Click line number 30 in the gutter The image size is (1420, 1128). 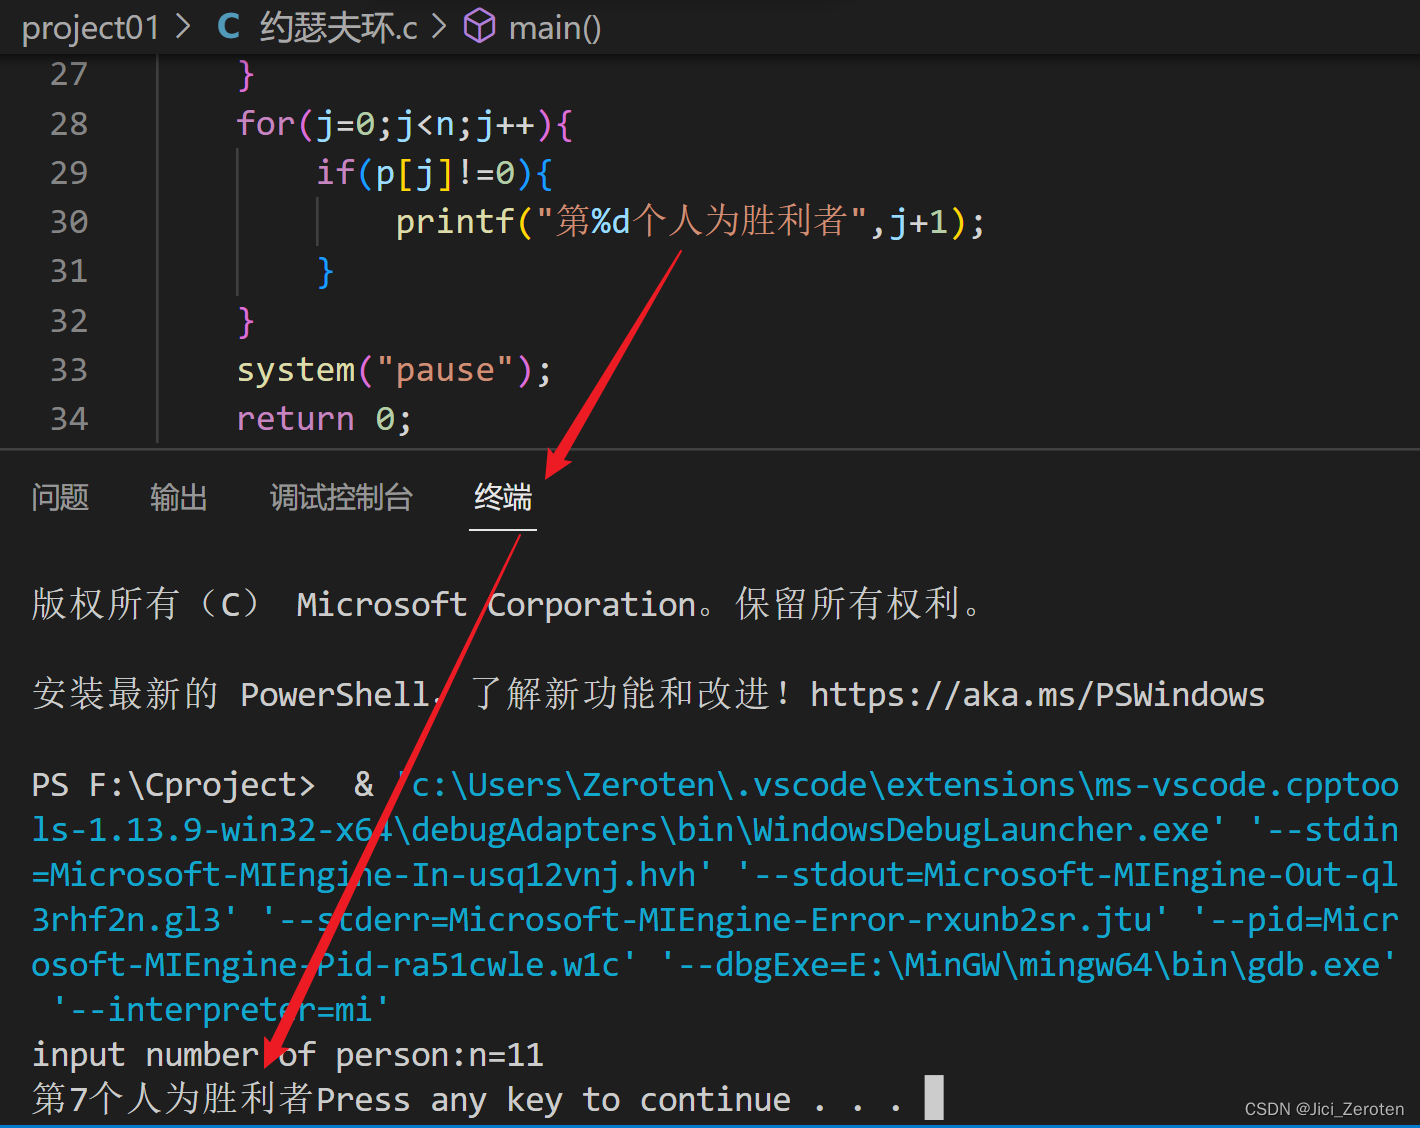(x=69, y=221)
